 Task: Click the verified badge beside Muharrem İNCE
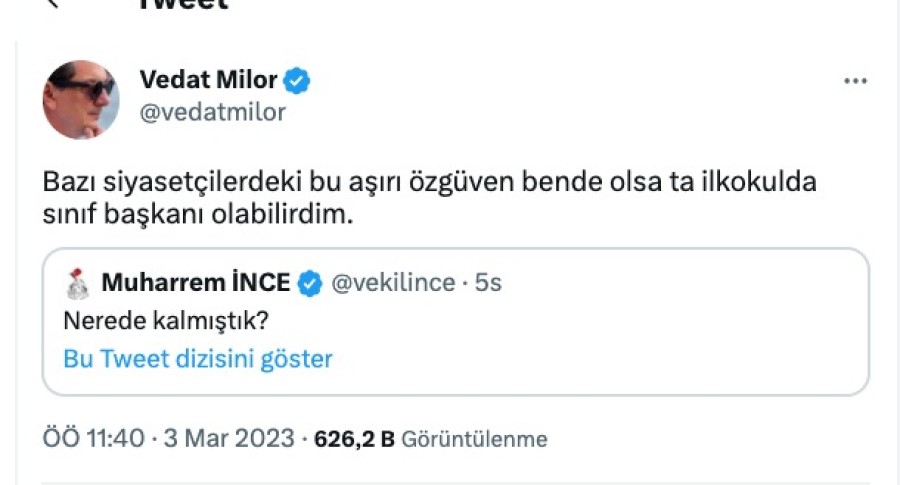pyautogui.click(x=310, y=284)
